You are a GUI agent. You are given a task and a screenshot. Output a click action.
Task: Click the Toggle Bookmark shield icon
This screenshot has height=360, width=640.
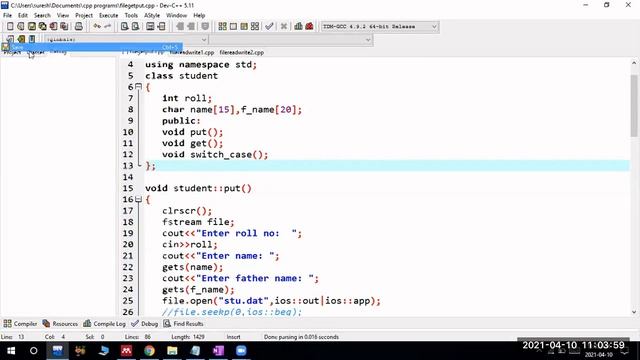coord(205,27)
